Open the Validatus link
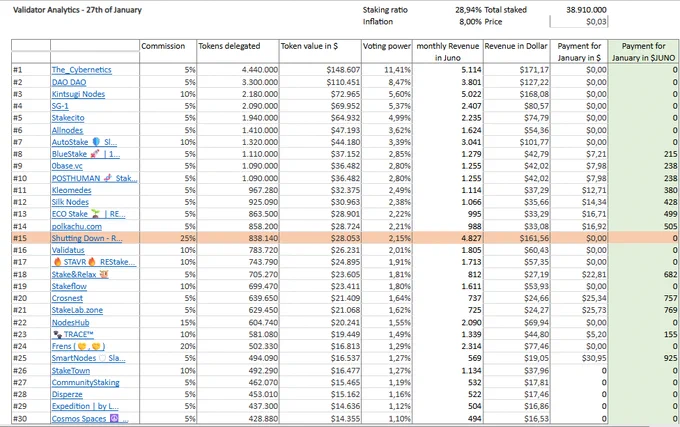 68,250
